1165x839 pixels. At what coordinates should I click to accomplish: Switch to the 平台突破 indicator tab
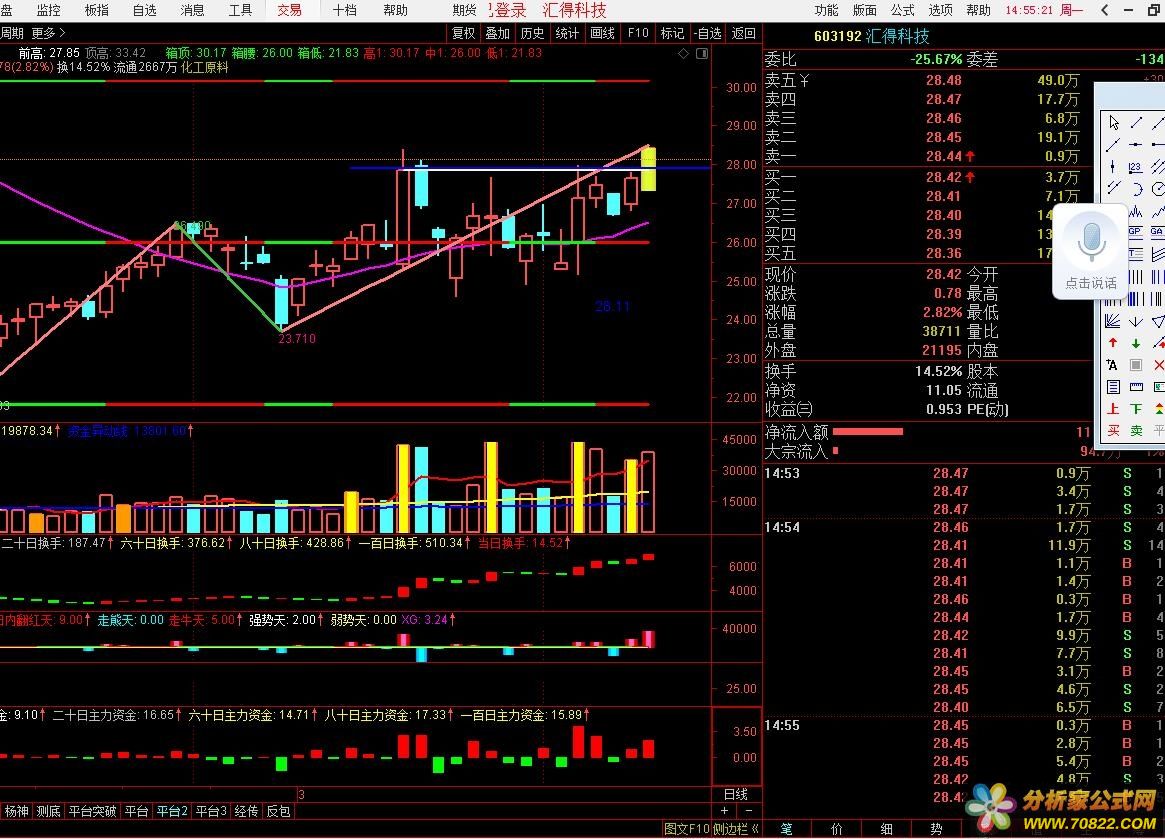tap(92, 811)
